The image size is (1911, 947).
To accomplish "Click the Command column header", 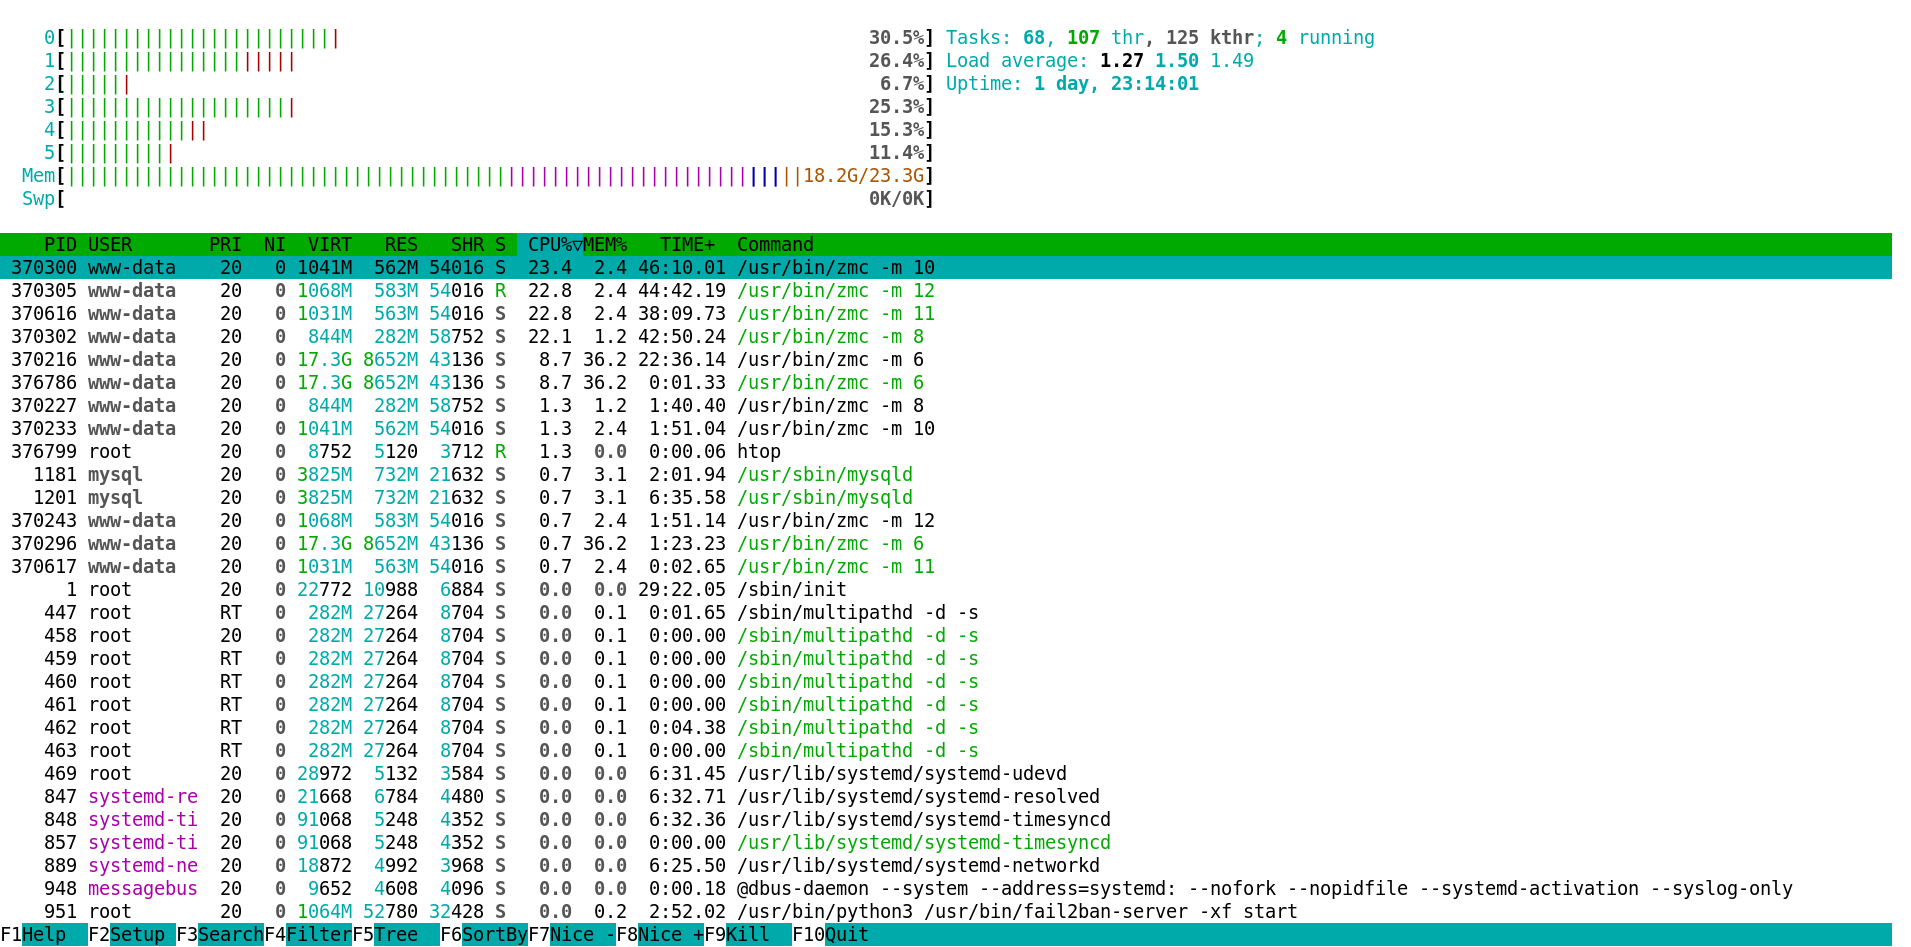I will point(775,245).
